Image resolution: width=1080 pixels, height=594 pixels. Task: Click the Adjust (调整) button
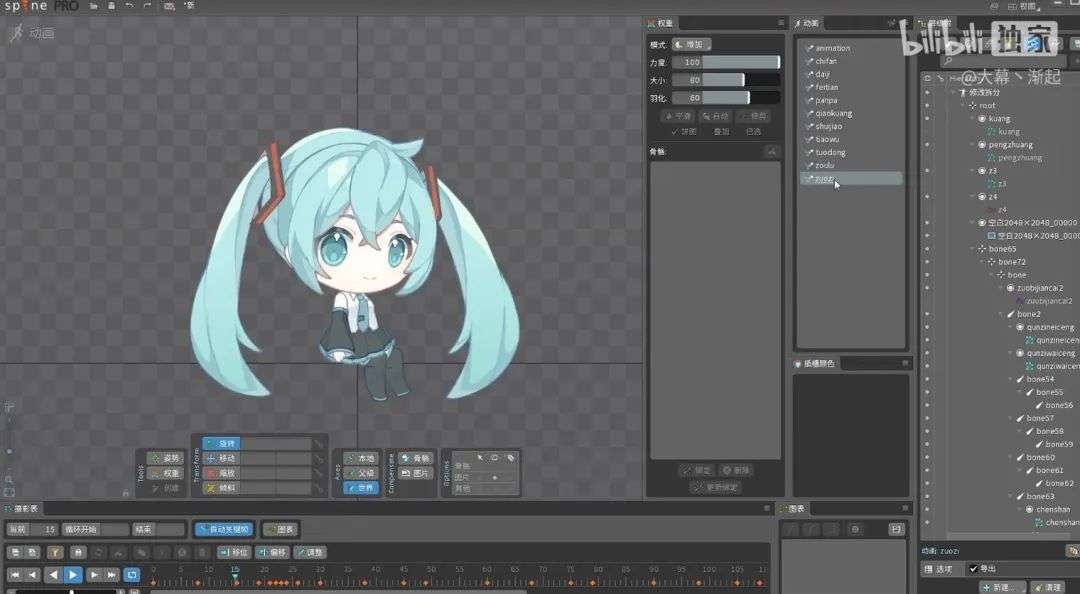coord(309,553)
